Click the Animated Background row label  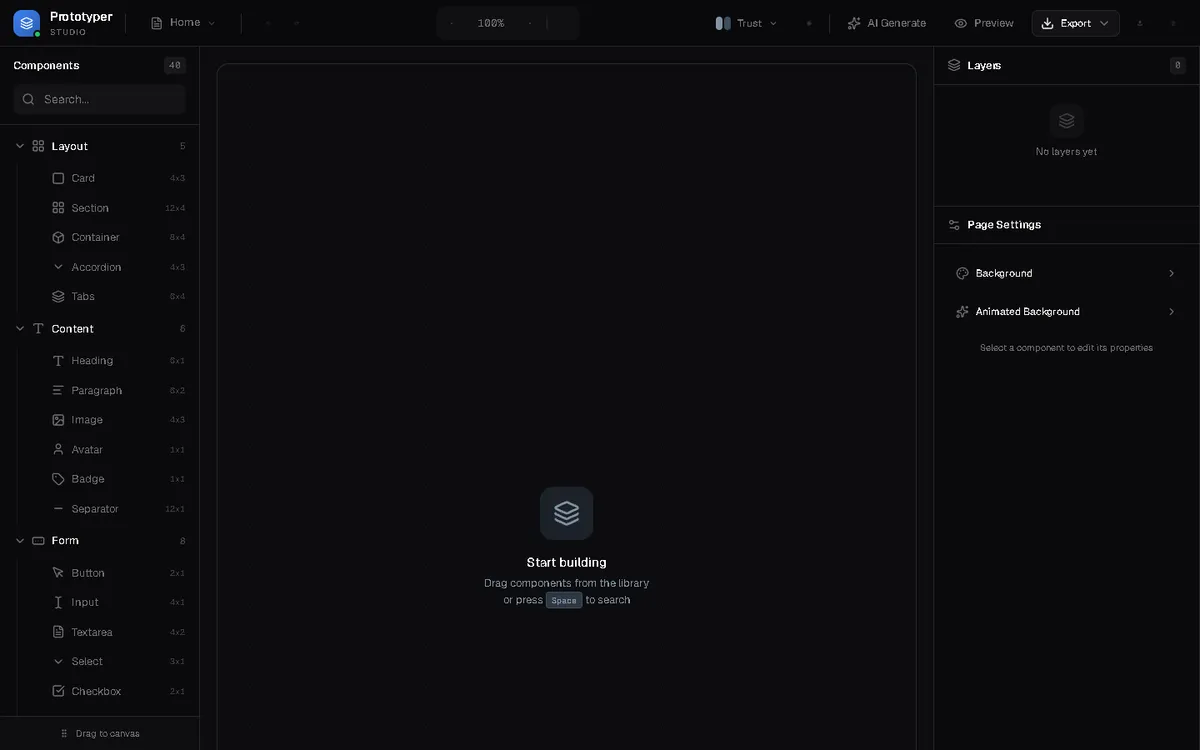click(x=1028, y=312)
